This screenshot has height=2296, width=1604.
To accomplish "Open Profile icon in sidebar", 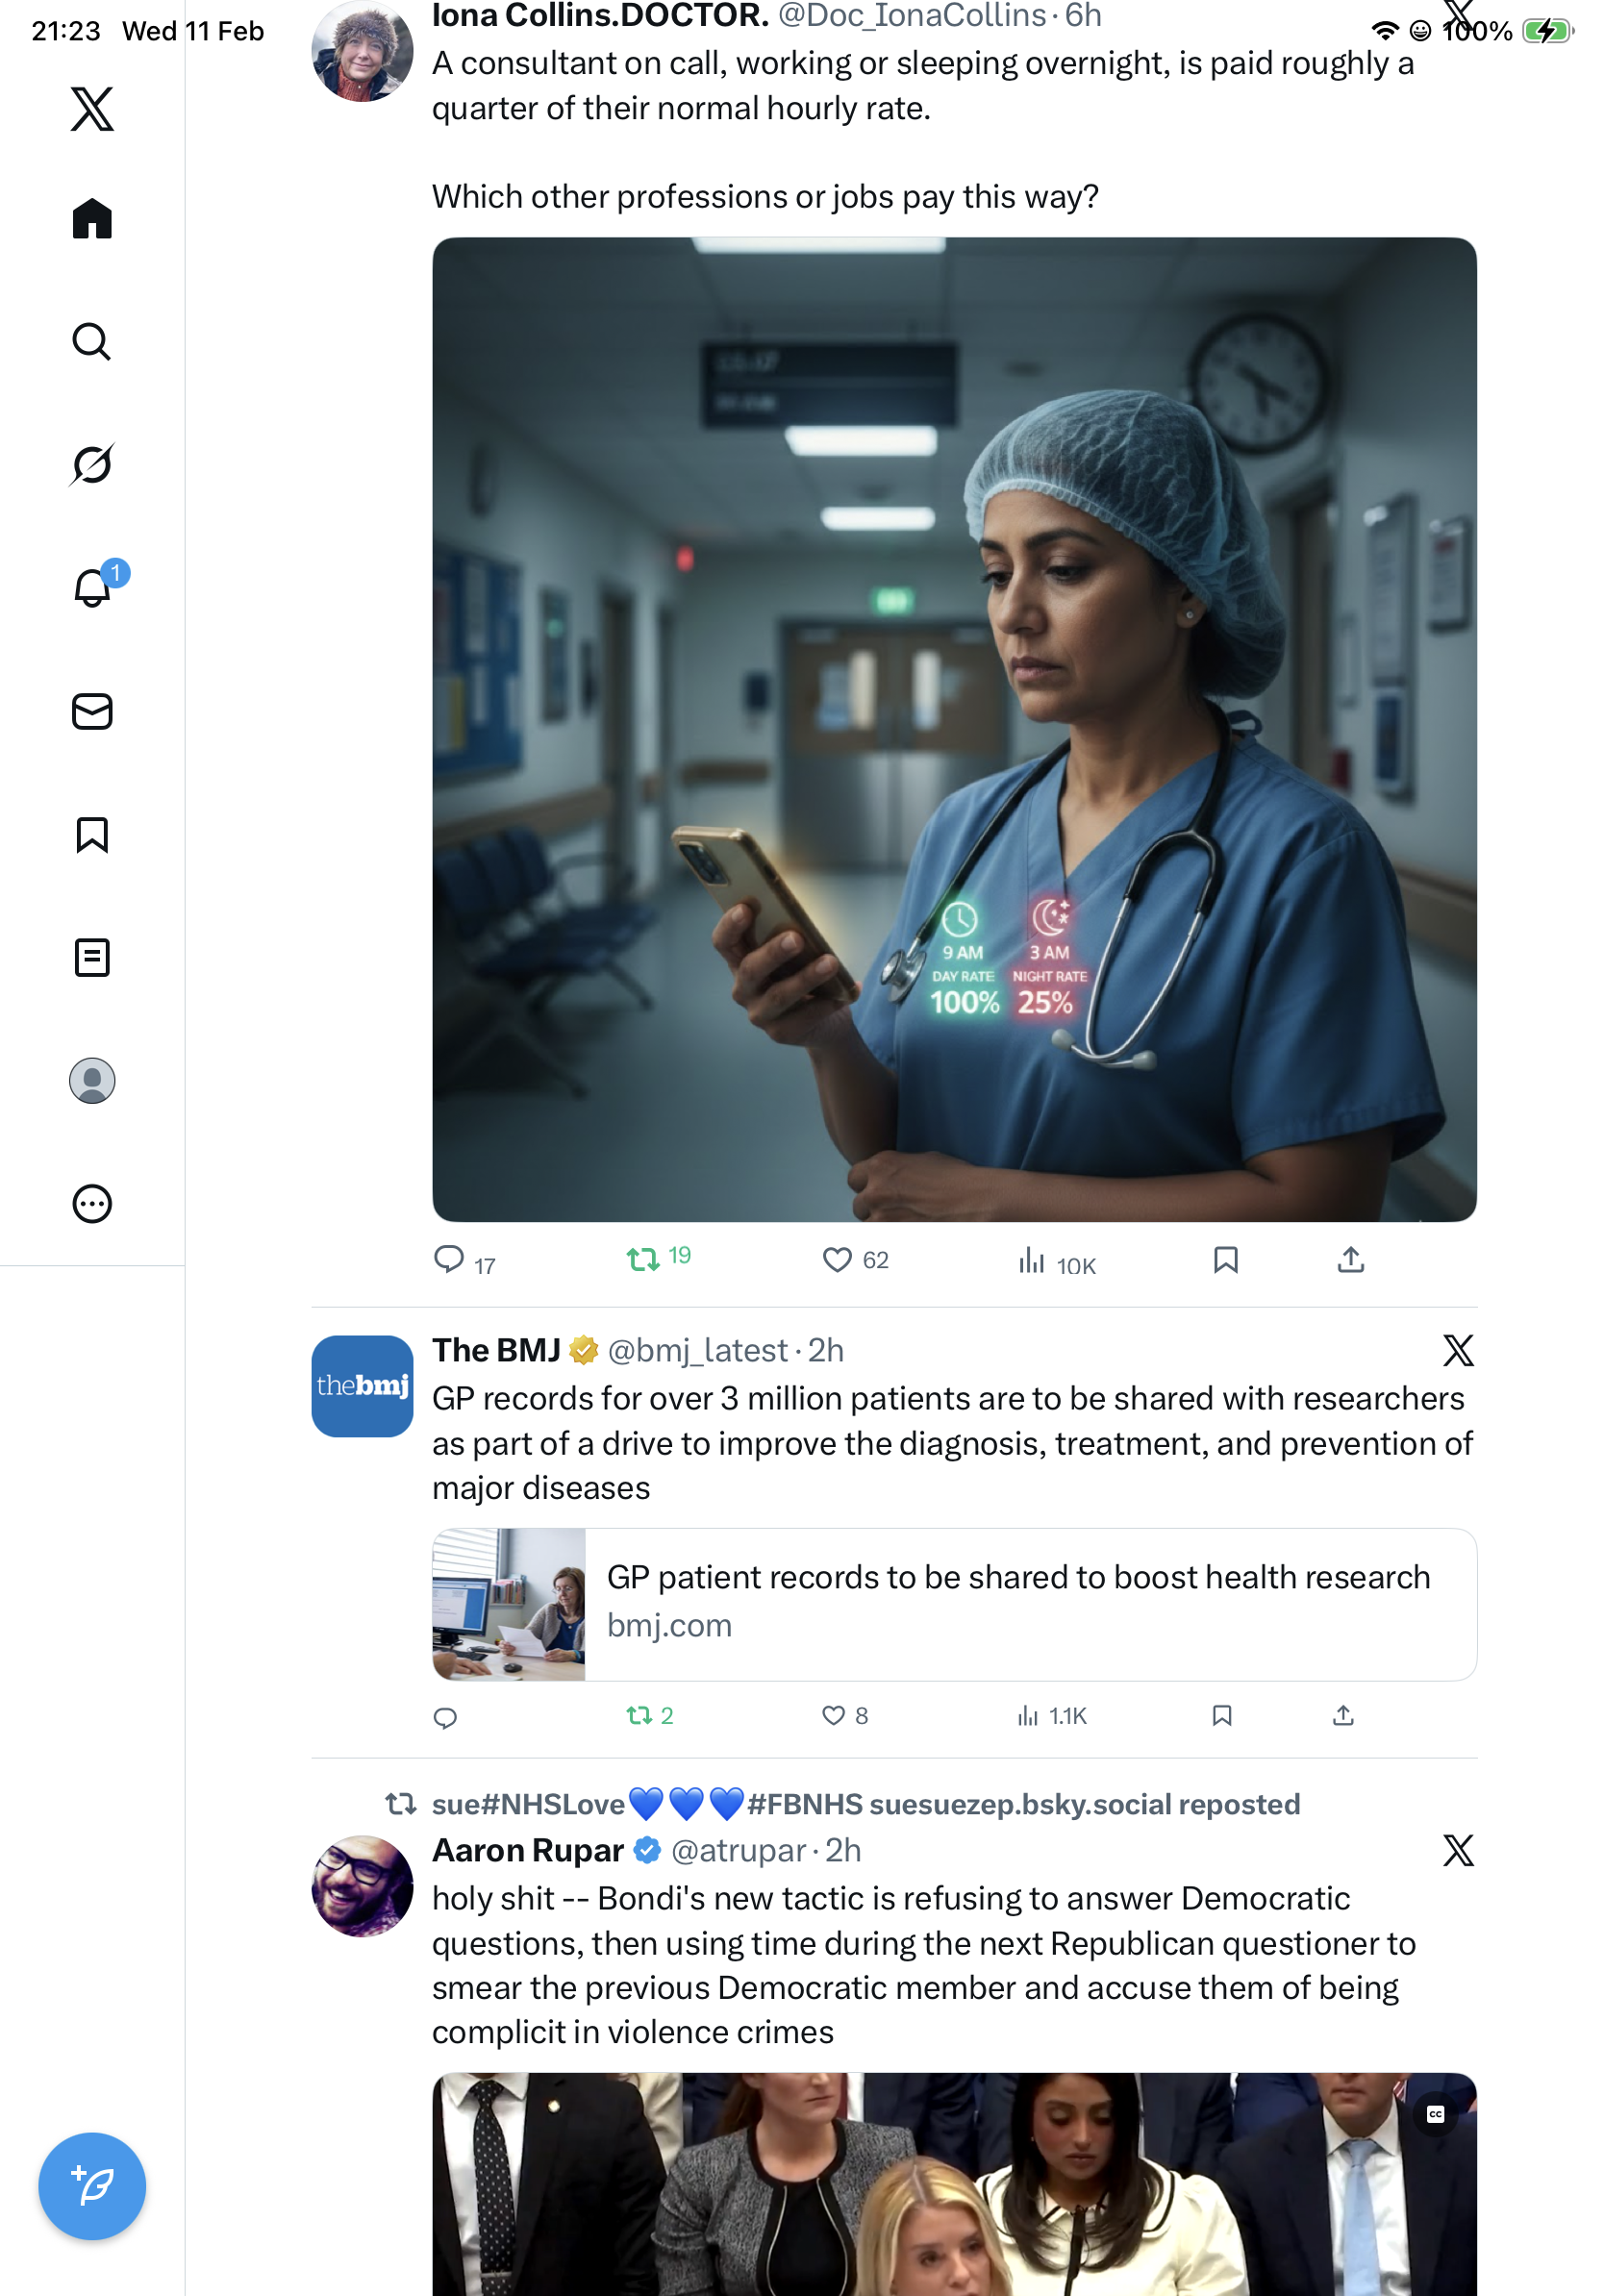I will point(92,1080).
